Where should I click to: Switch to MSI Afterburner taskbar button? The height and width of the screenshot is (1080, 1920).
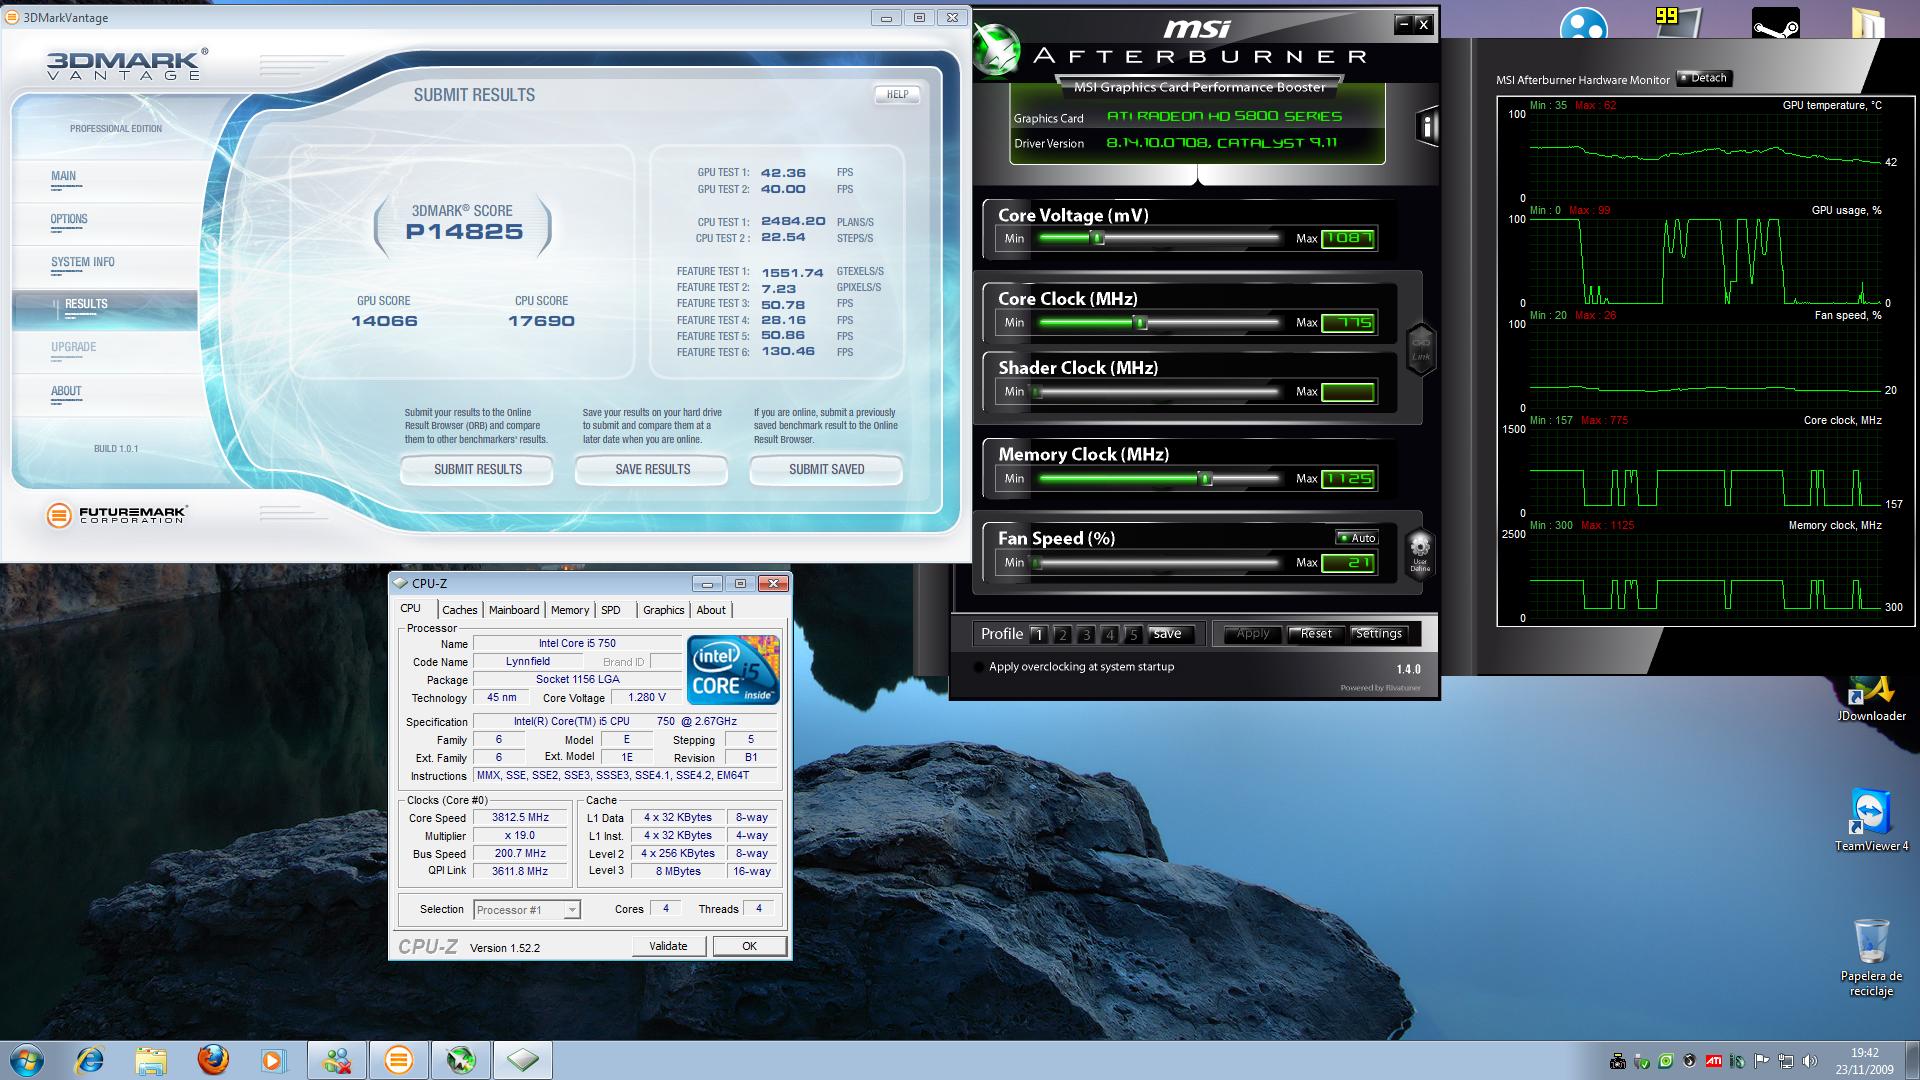(x=460, y=1059)
